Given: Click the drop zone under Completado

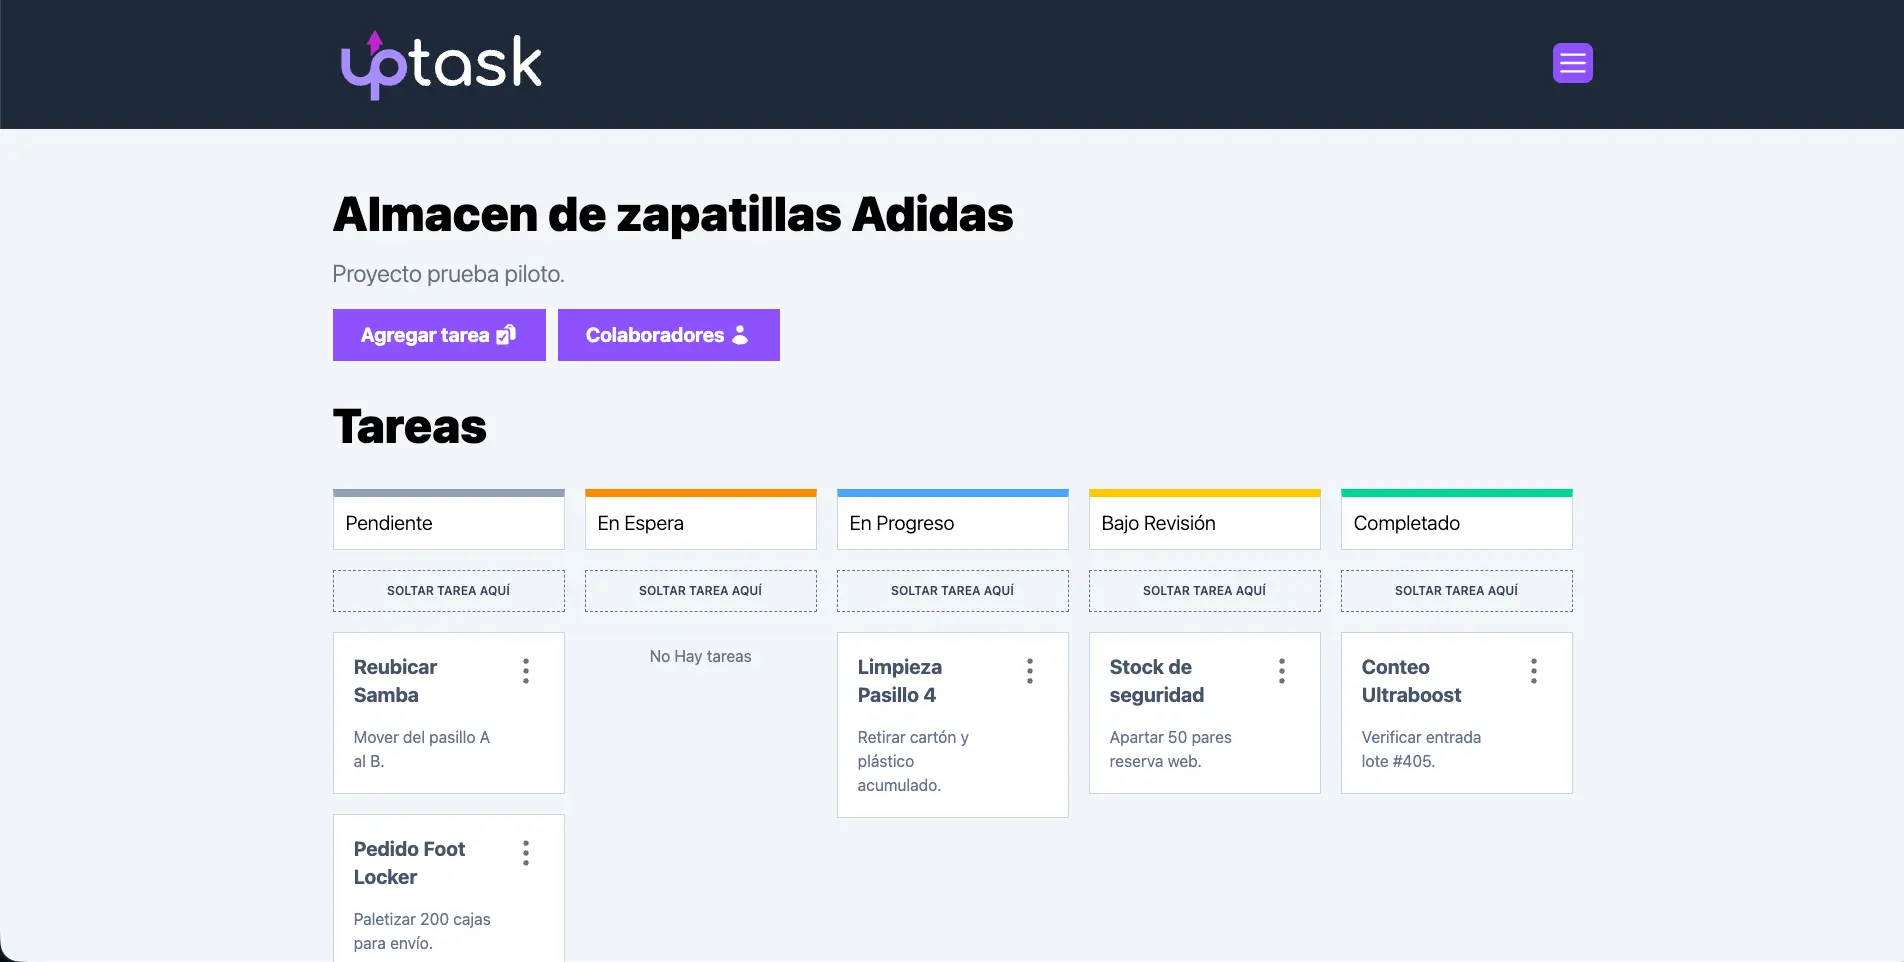Looking at the screenshot, I should click(1456, 591).
